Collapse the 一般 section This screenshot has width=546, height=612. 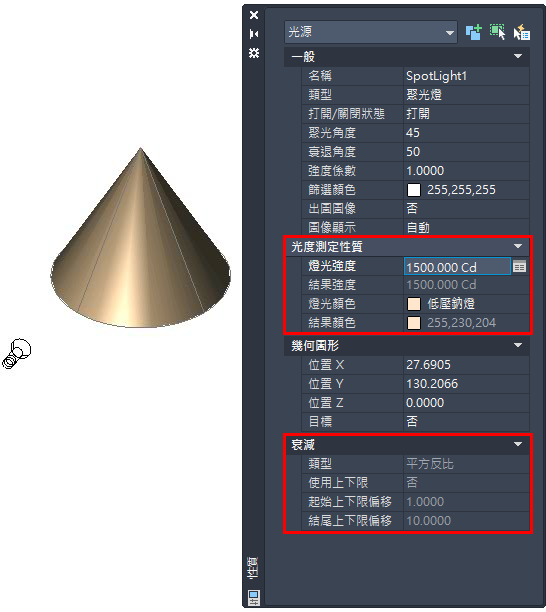point(518,56)
